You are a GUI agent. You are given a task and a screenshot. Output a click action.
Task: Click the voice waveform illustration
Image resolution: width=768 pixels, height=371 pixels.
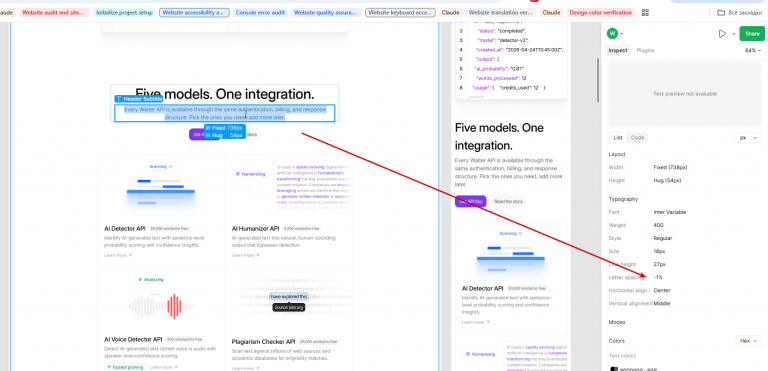tap(161, 306)
